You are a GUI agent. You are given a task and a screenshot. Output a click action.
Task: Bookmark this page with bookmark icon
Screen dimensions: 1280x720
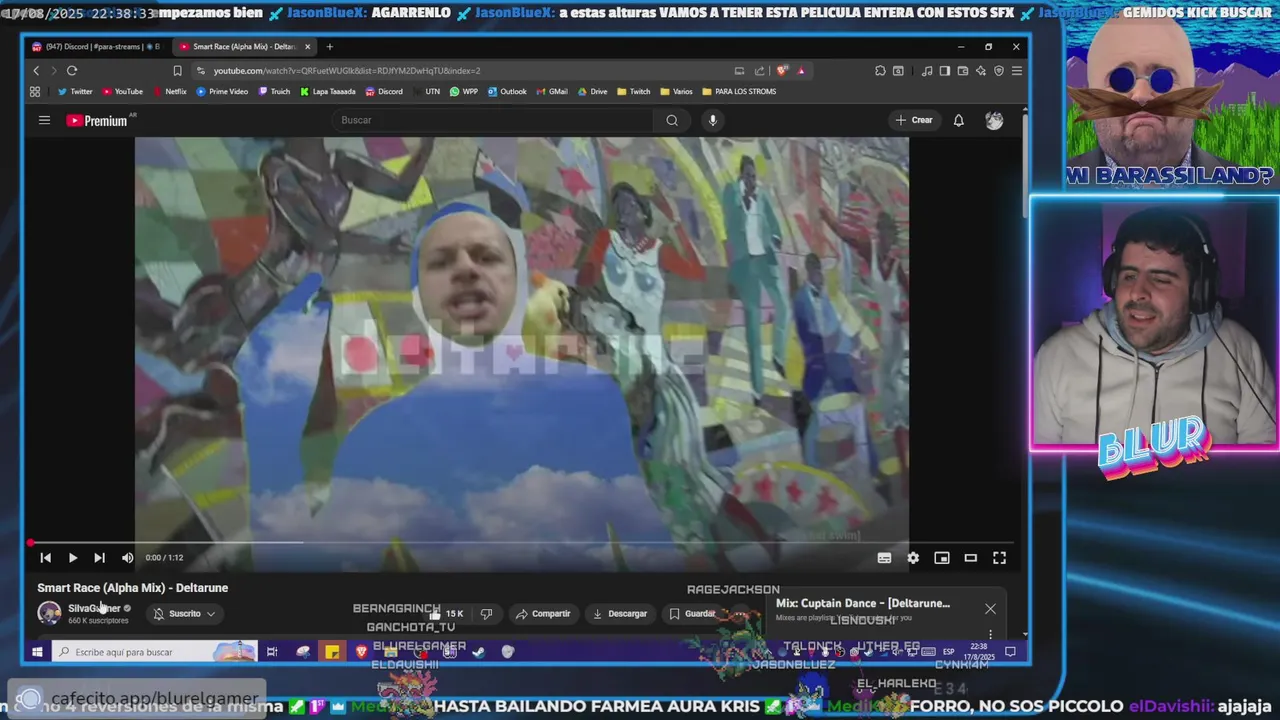coord(177,71)
